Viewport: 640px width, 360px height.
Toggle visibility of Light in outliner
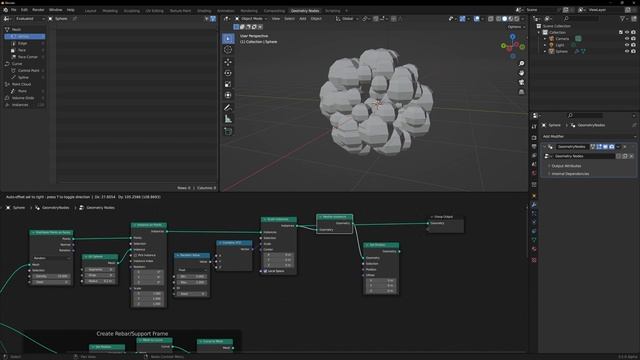(627, 45)
